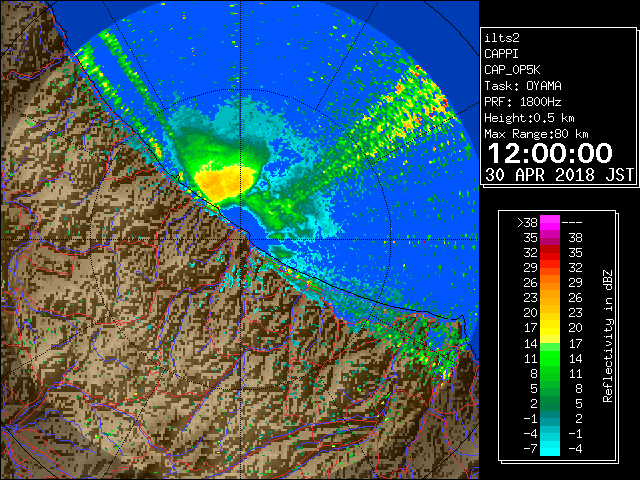Click the 'CAPPI' product type text
The height and width of the screenshot is (480, 640).
[x=501, y=54]
